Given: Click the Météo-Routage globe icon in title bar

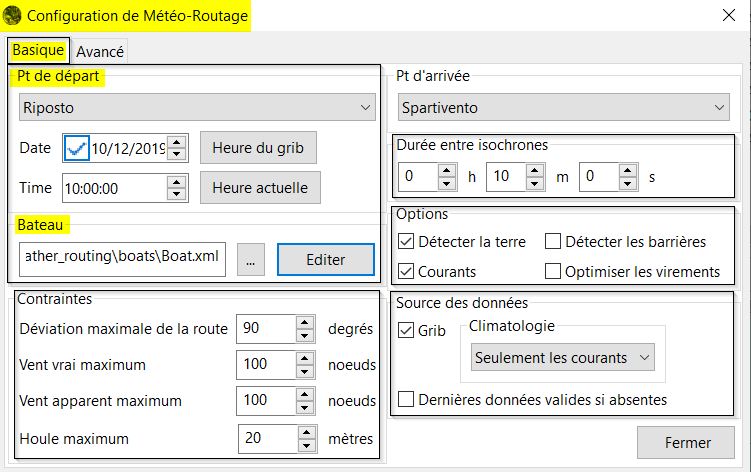Looking at the screenshot, I should pos(12,16).
